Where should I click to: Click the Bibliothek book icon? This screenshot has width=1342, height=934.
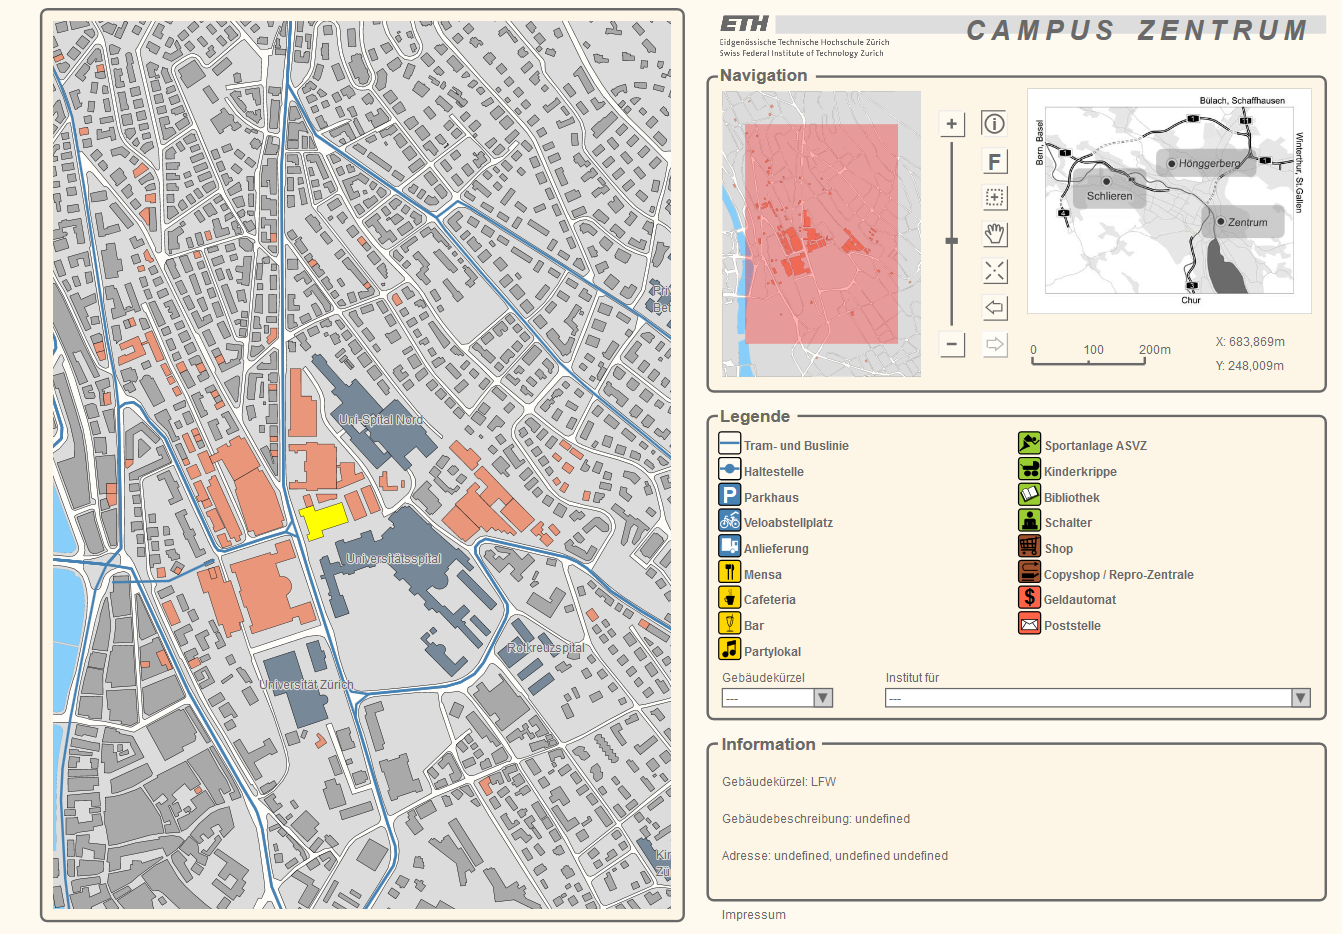pos(1029,495)
